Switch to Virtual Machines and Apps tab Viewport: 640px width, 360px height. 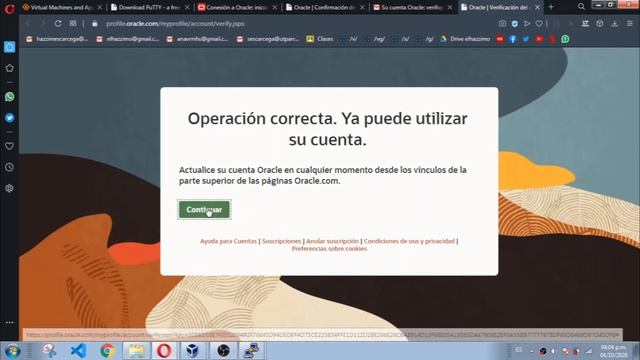click(x=60, y=7)
